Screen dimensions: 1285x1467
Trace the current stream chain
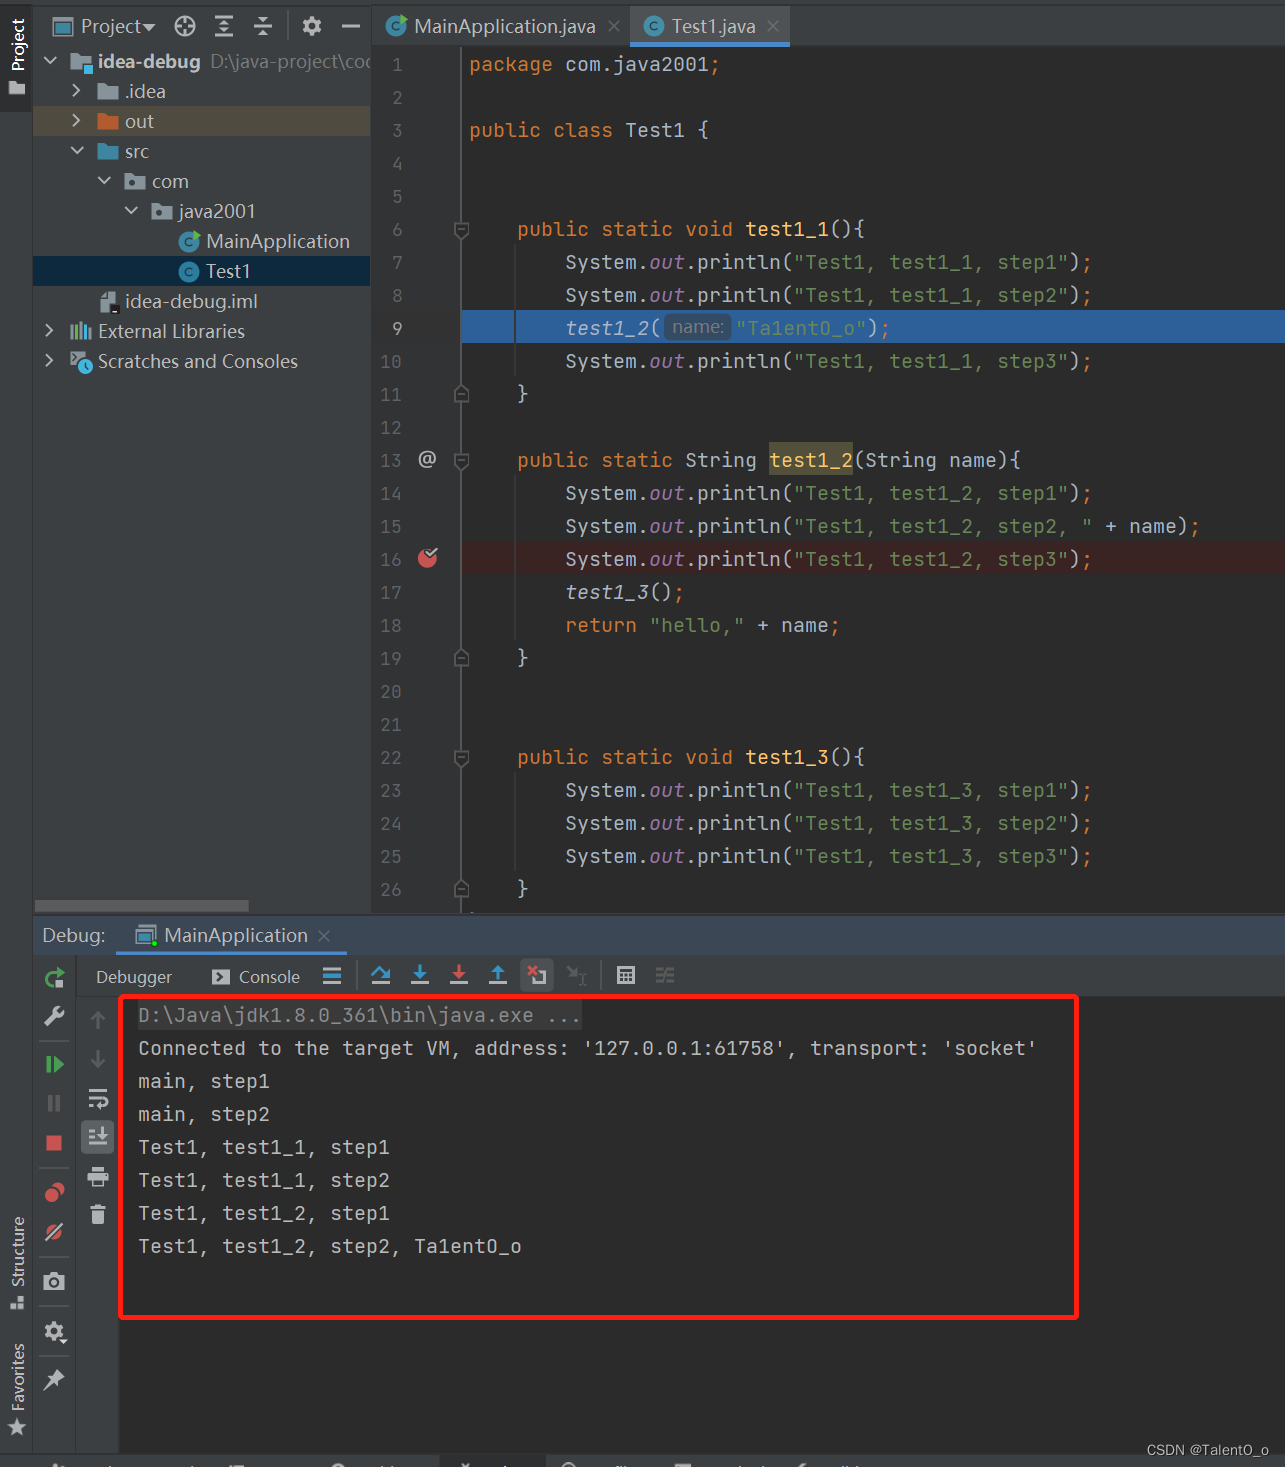click(665, 976)
